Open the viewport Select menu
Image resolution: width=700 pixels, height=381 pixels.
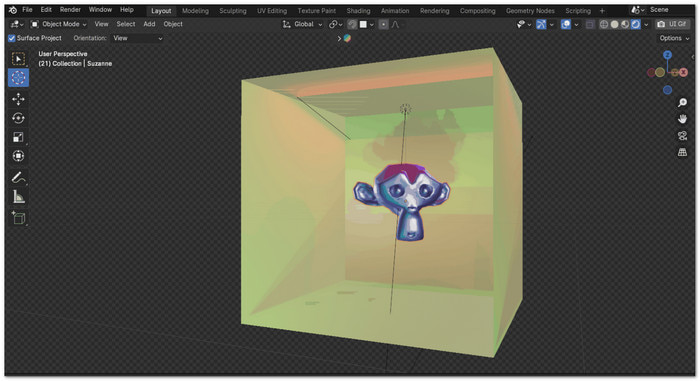126,24
